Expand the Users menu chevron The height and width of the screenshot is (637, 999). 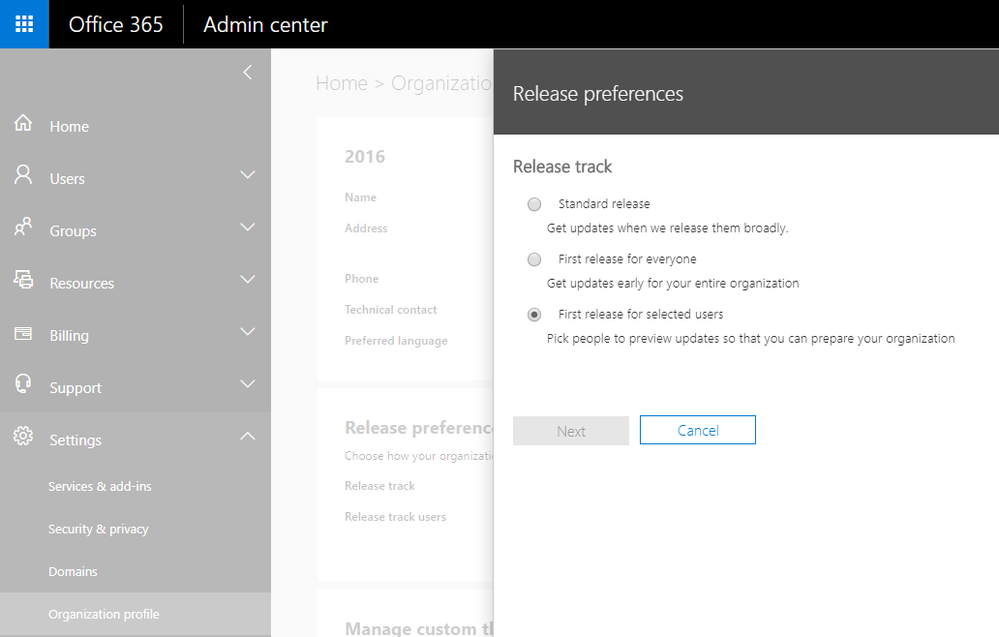pyautogui.click(x=248, y=175)
